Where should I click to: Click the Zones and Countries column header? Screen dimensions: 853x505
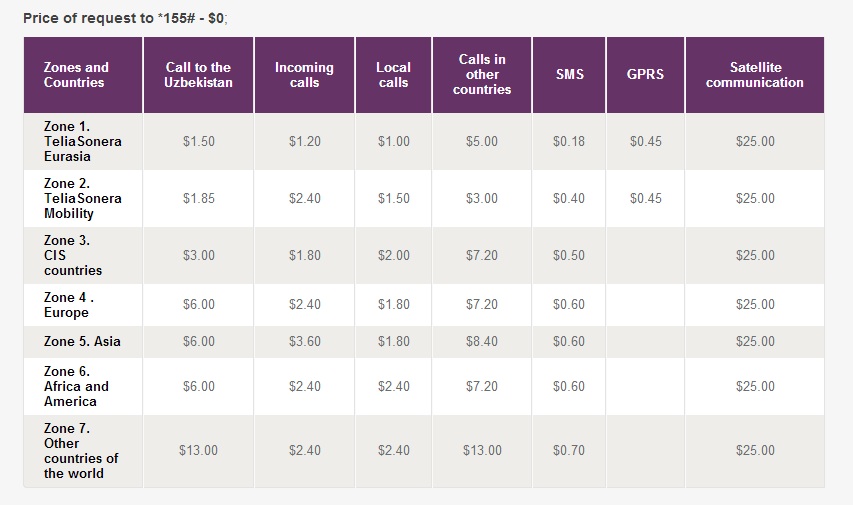point(76,75)
